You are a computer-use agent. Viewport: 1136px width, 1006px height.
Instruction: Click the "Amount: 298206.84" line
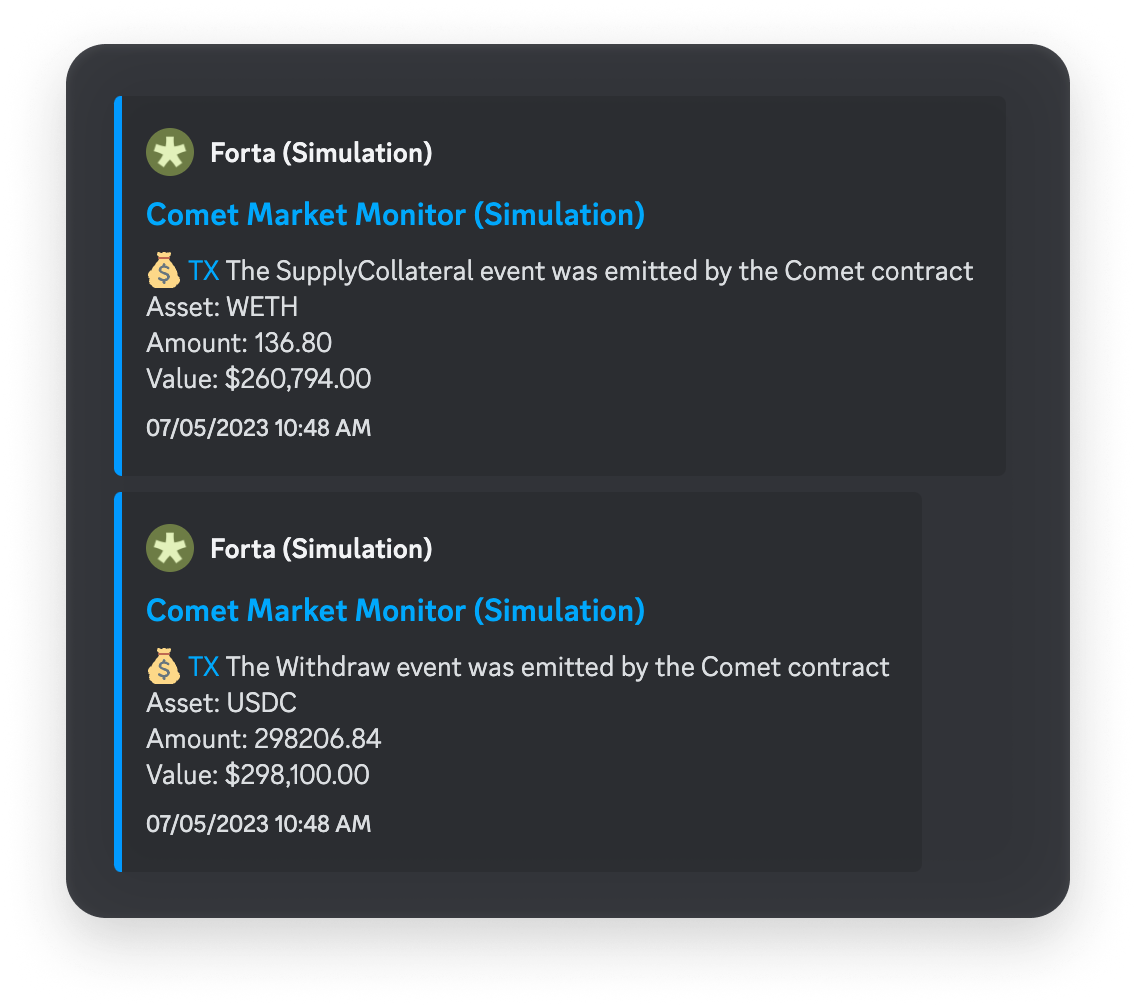[x=264, y=739]
